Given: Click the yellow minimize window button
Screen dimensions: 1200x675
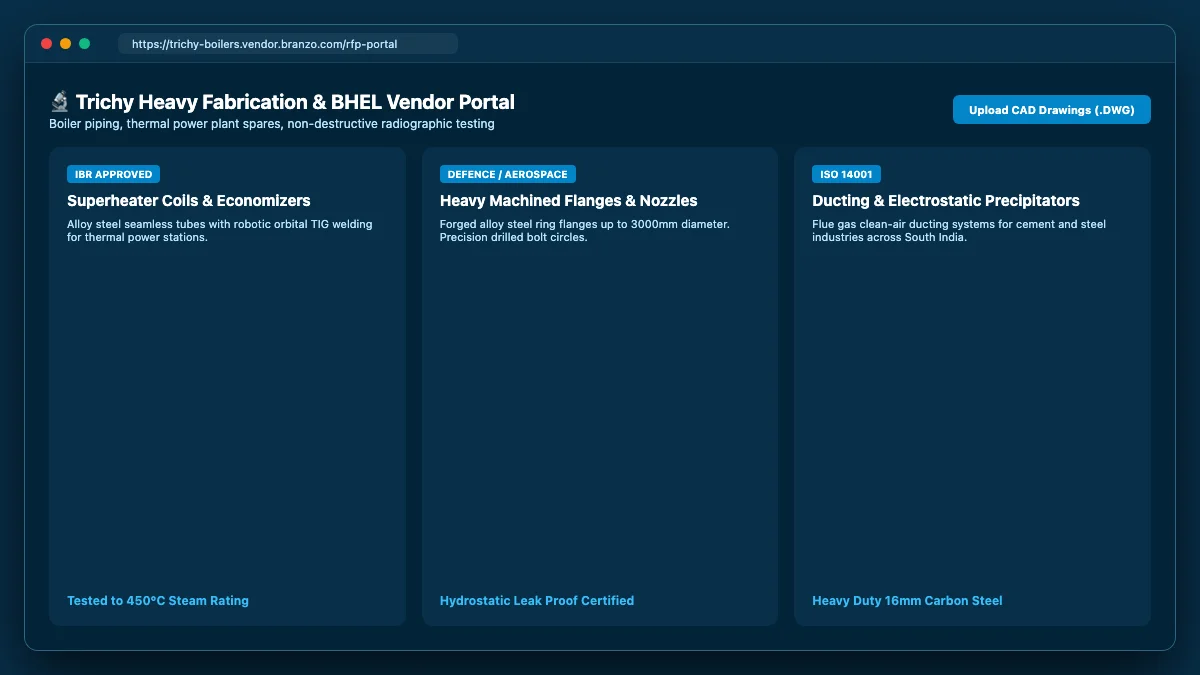Looking at the screenshot, I should click(x=65, y=44).
